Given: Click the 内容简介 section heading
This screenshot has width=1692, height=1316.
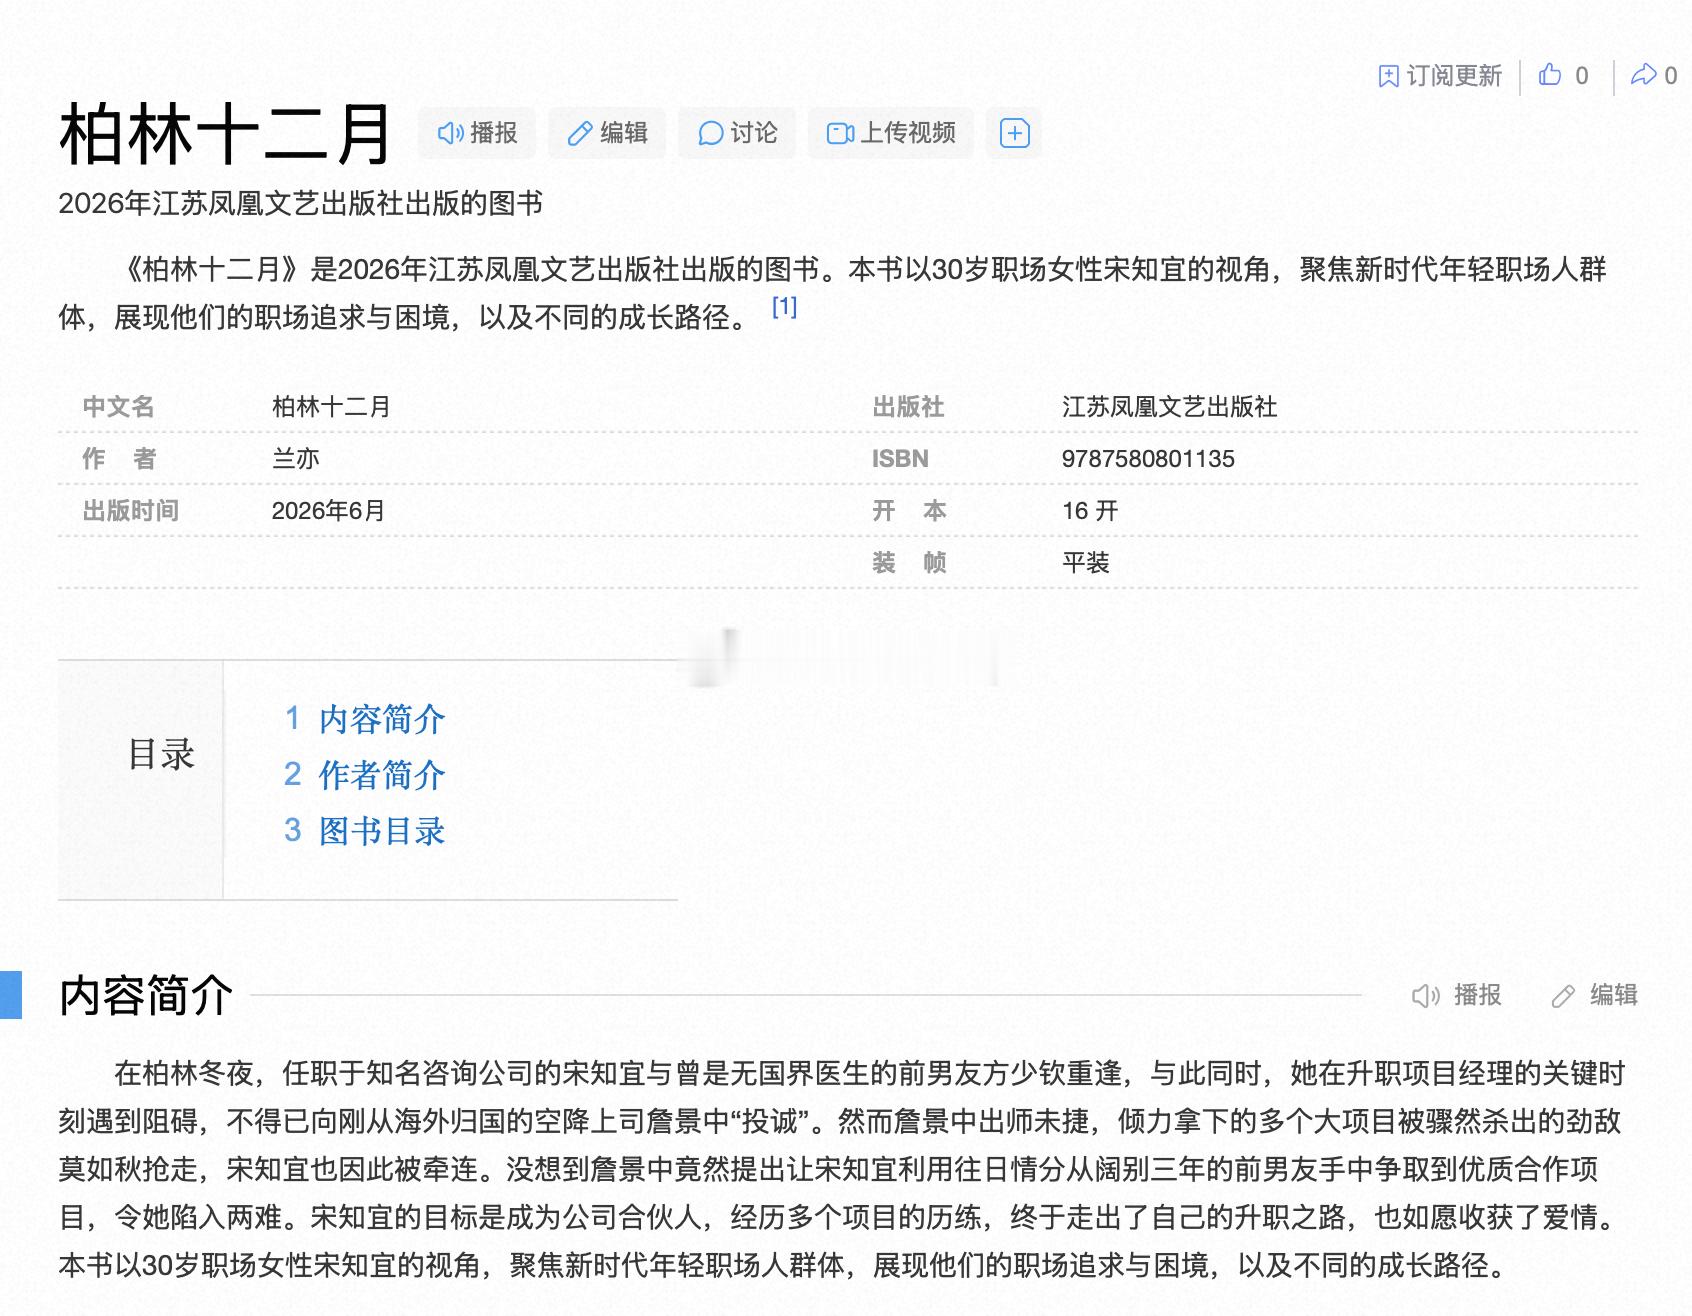Looking at the screenshot, I should click(x=146, y=996).
